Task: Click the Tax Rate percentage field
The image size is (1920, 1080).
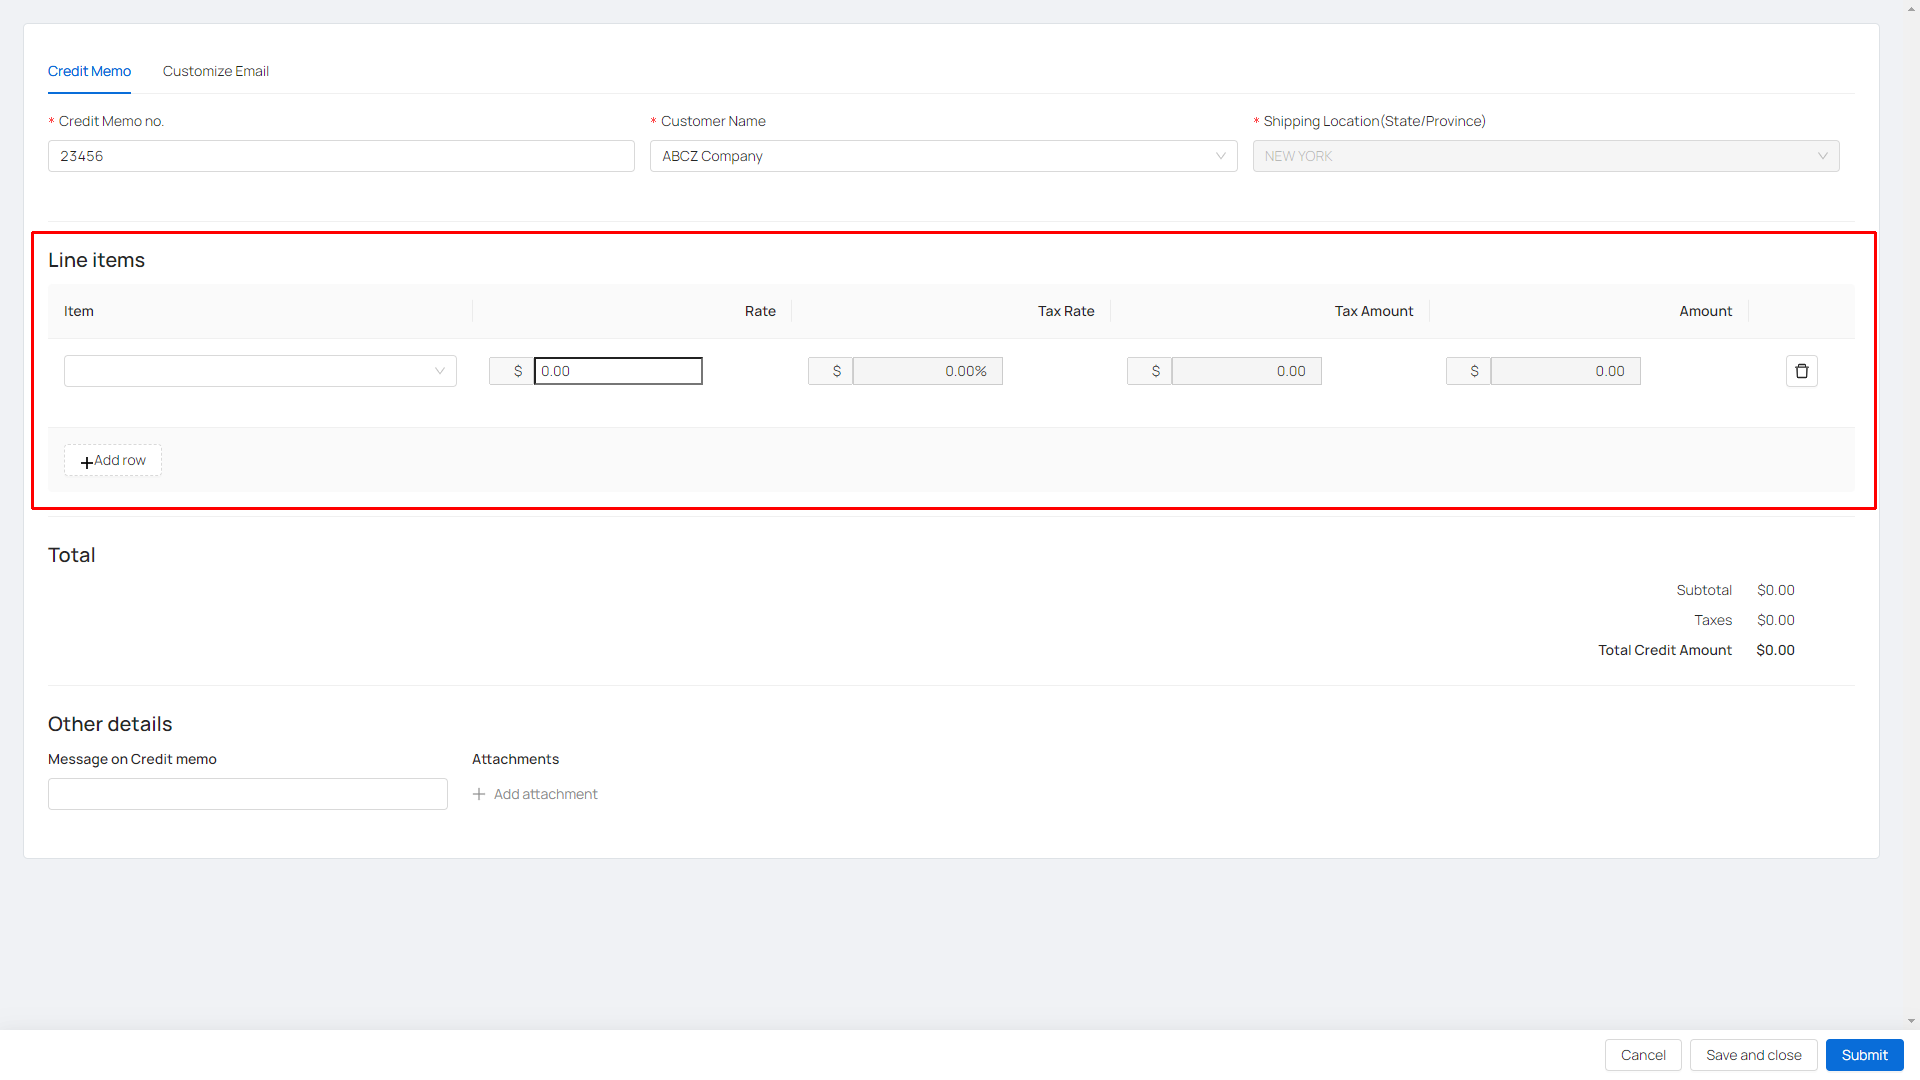Action: tap(927, 371)
